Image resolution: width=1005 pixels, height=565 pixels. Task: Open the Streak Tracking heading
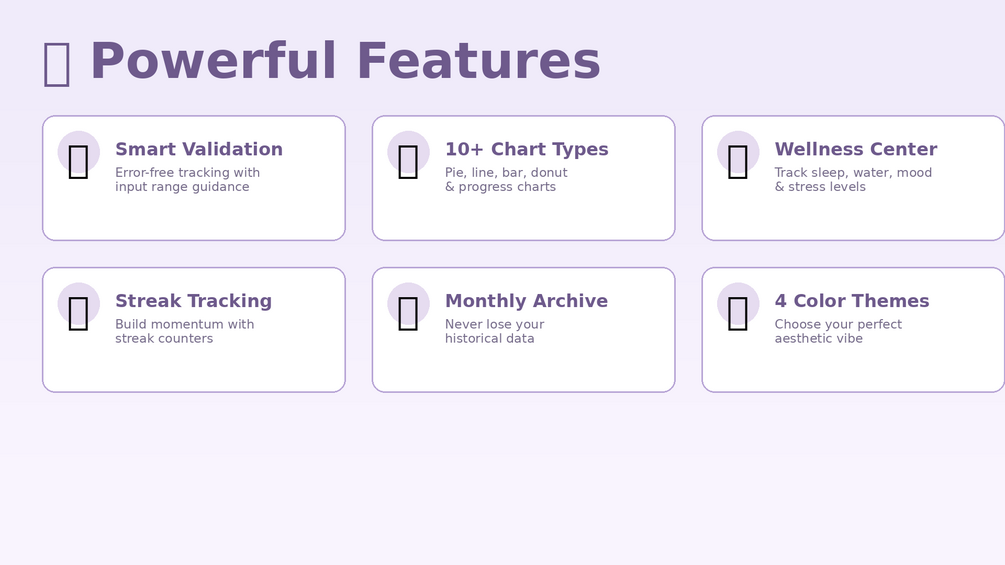[193, 302]
